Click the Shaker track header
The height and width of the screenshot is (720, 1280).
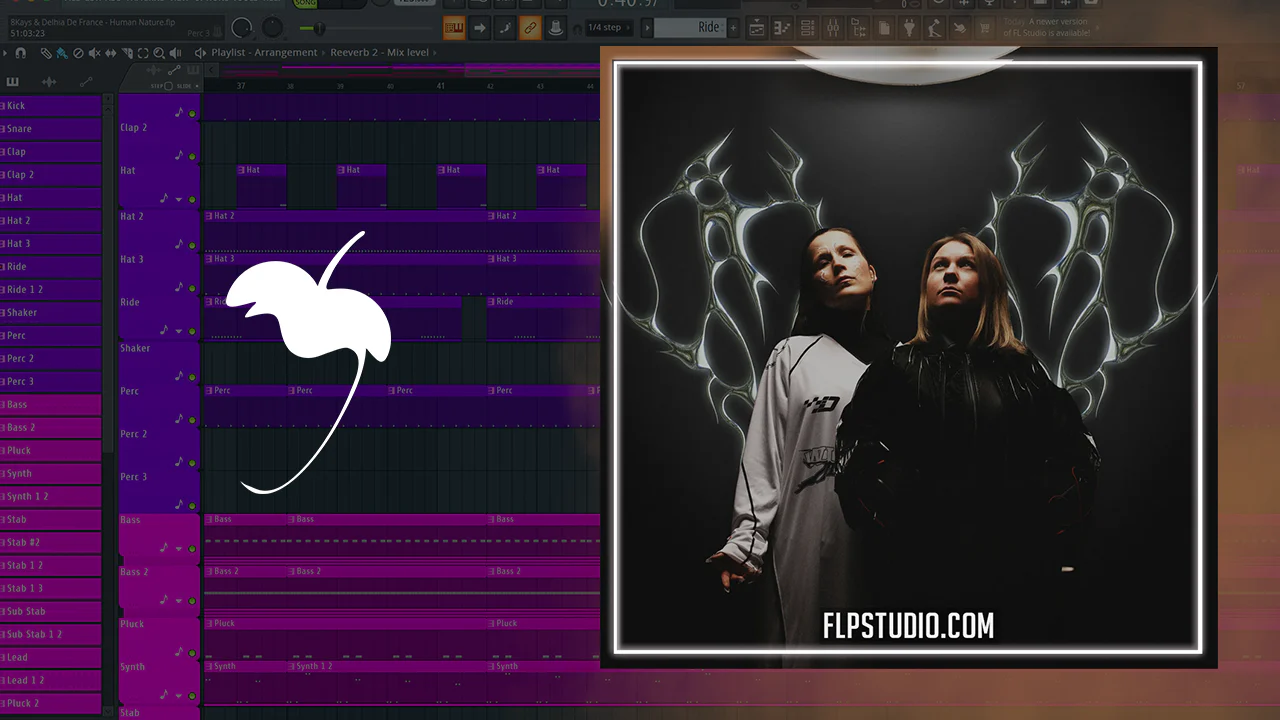click(x=159, y=361)
